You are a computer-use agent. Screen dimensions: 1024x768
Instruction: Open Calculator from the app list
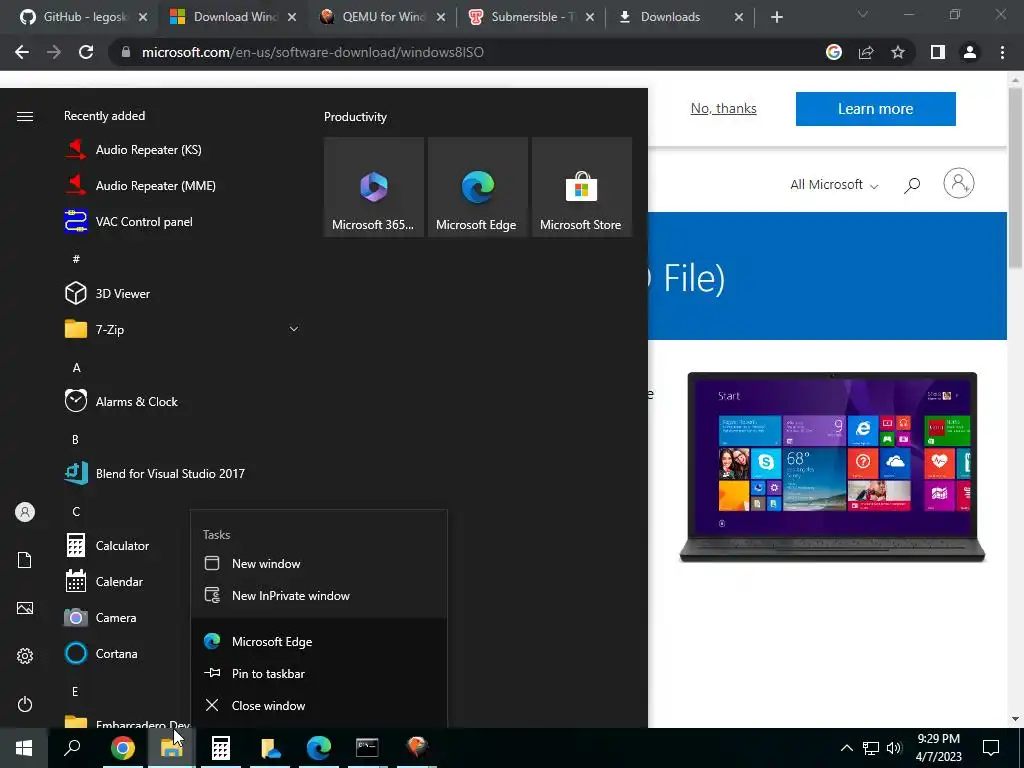(122, 545)
